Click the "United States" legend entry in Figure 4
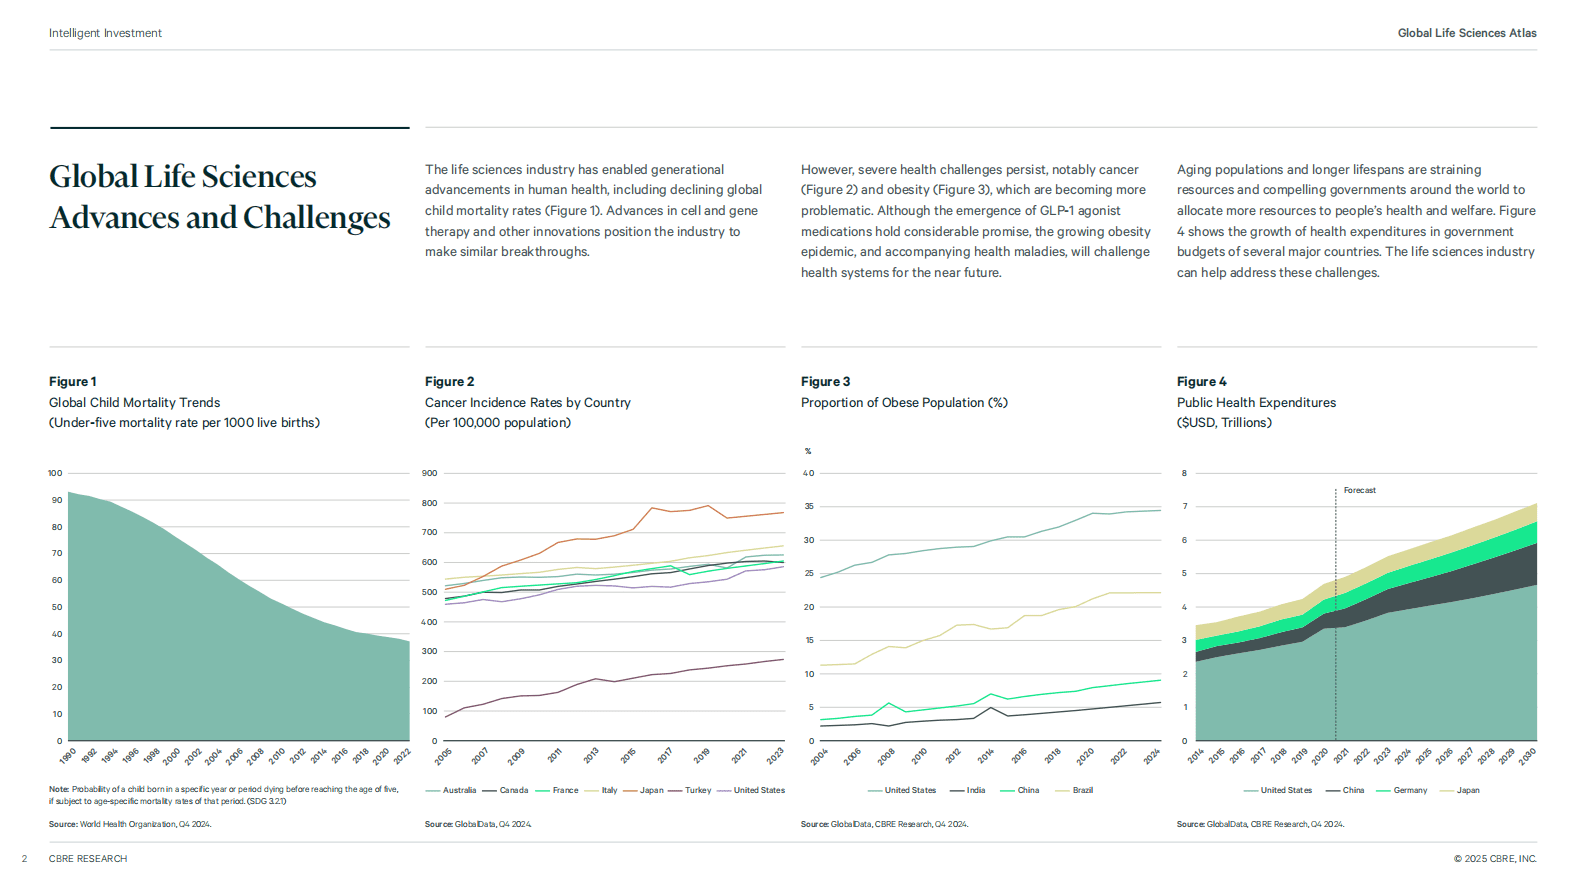Screen dimensions: 1587x892 tap(1278, 790)
